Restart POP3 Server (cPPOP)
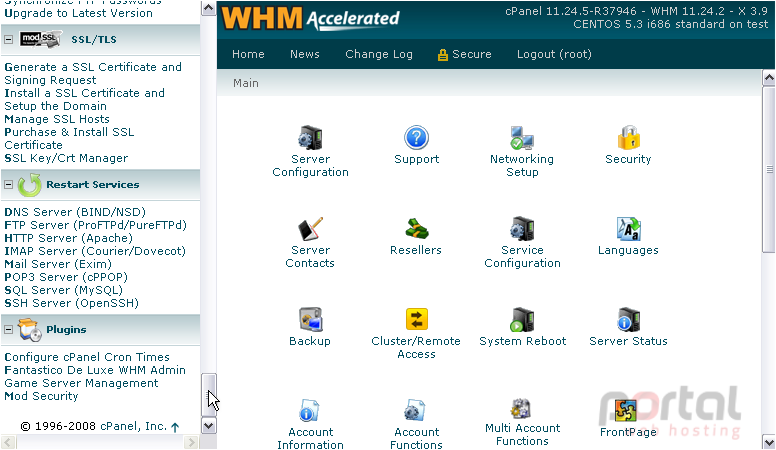 click(66, 277)
